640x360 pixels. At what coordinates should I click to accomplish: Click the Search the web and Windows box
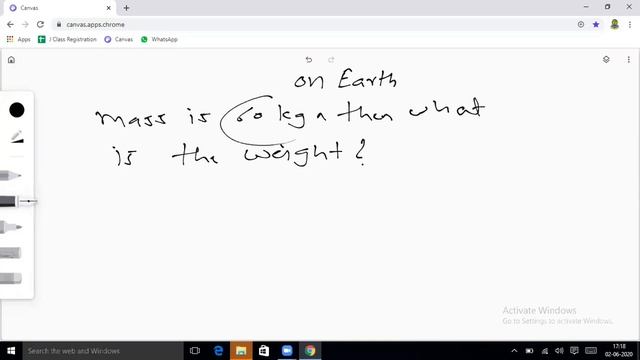pyautogui.click(x=103, y=351)
